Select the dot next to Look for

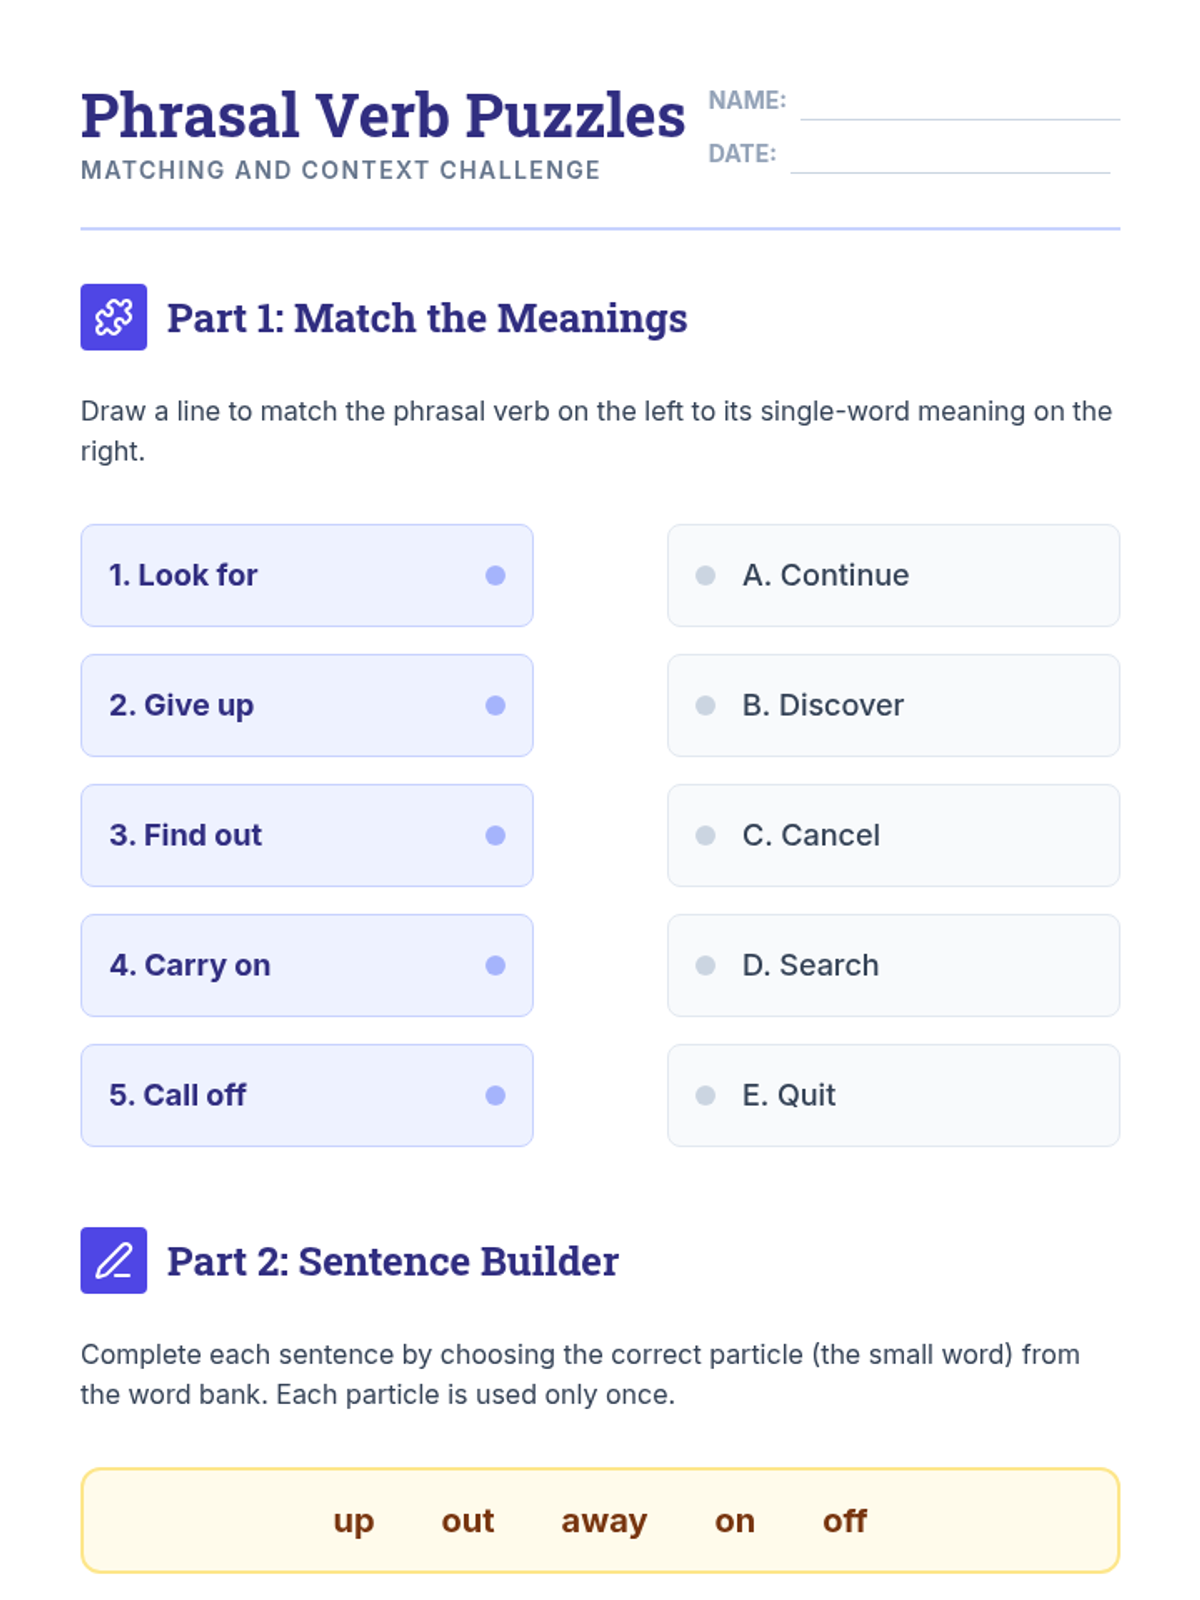495,575
